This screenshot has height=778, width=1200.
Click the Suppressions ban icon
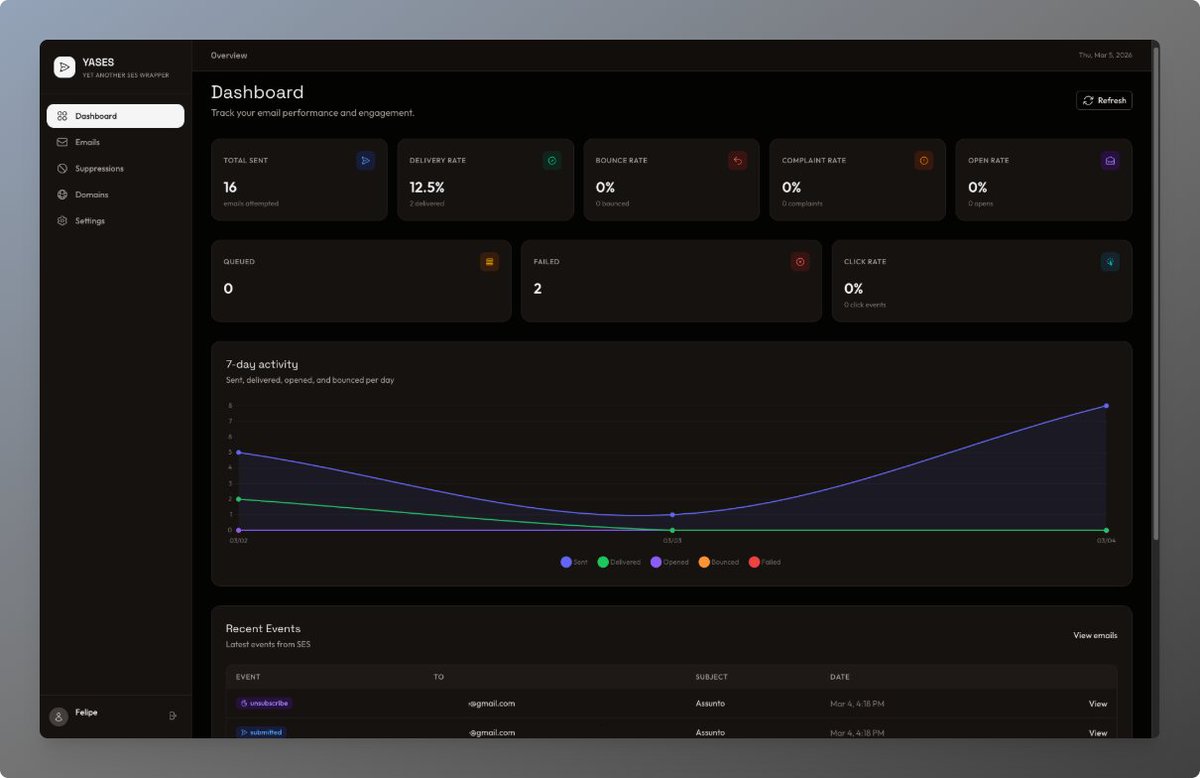pyautogui.click(x=62, y=168)
